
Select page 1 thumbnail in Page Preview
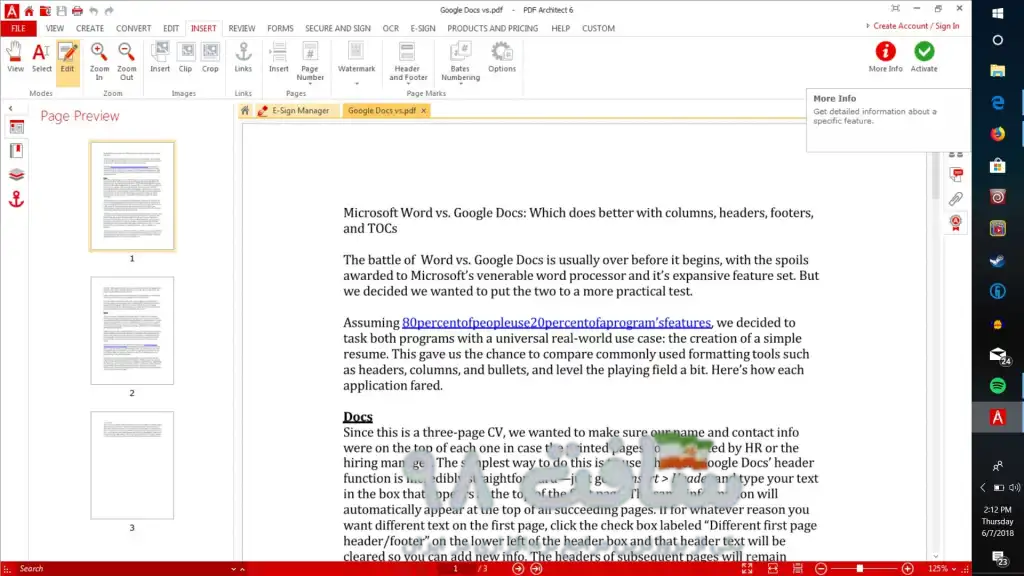(x=132, y=196)
